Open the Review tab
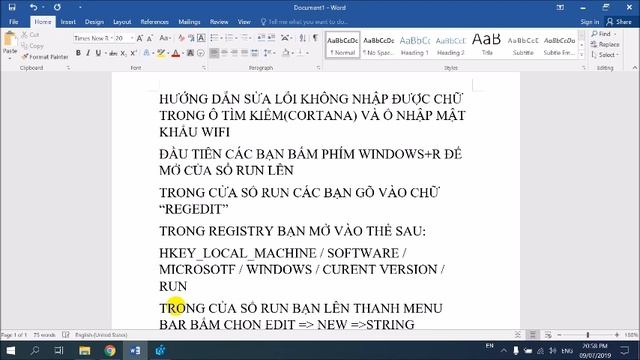 coord(219,22)
